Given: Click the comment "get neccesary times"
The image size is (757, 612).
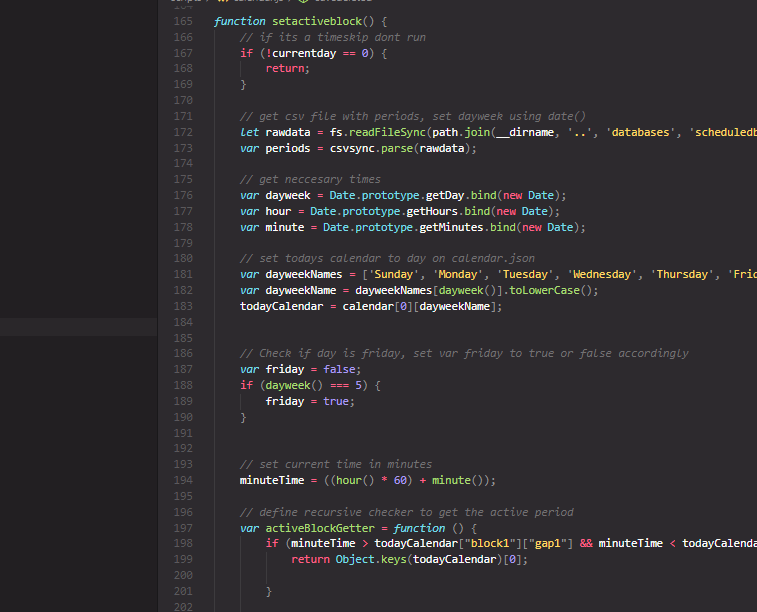Looking at the screenshot, I should click(x=310, y=180).
